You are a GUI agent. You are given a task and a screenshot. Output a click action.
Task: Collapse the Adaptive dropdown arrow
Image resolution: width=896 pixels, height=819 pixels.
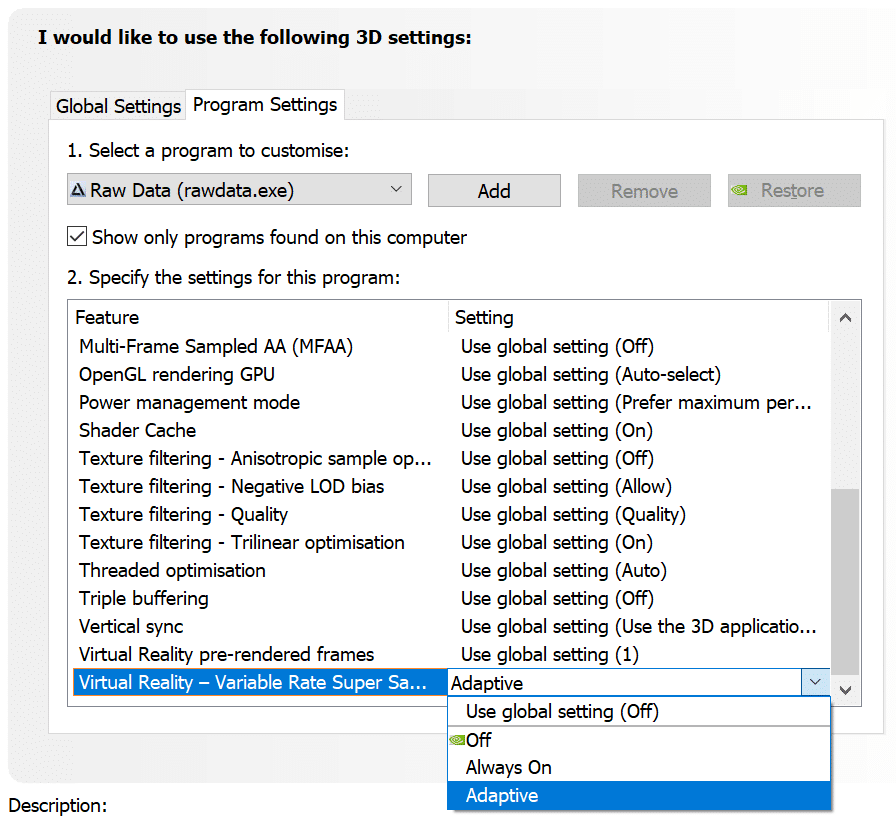click(815, 682)
